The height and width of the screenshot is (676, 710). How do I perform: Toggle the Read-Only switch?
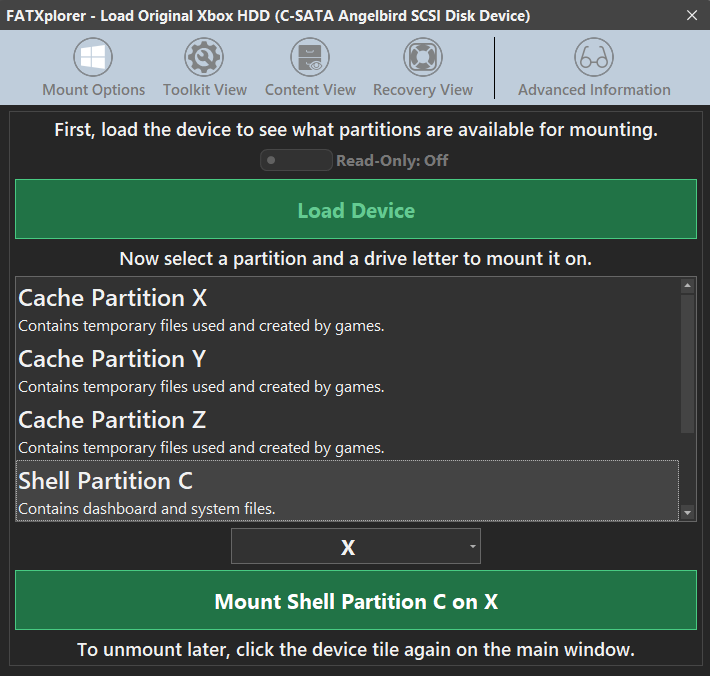(x=296, y=160)
